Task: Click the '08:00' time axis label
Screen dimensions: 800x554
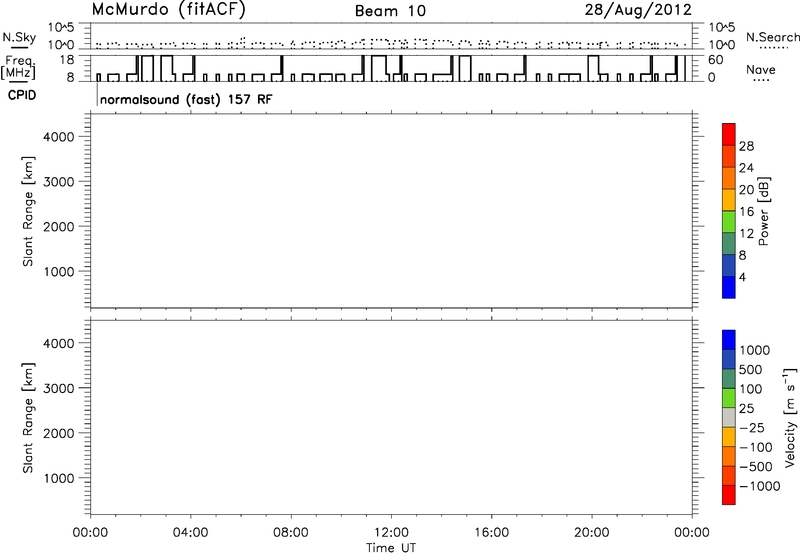Action: coord(291,533)
